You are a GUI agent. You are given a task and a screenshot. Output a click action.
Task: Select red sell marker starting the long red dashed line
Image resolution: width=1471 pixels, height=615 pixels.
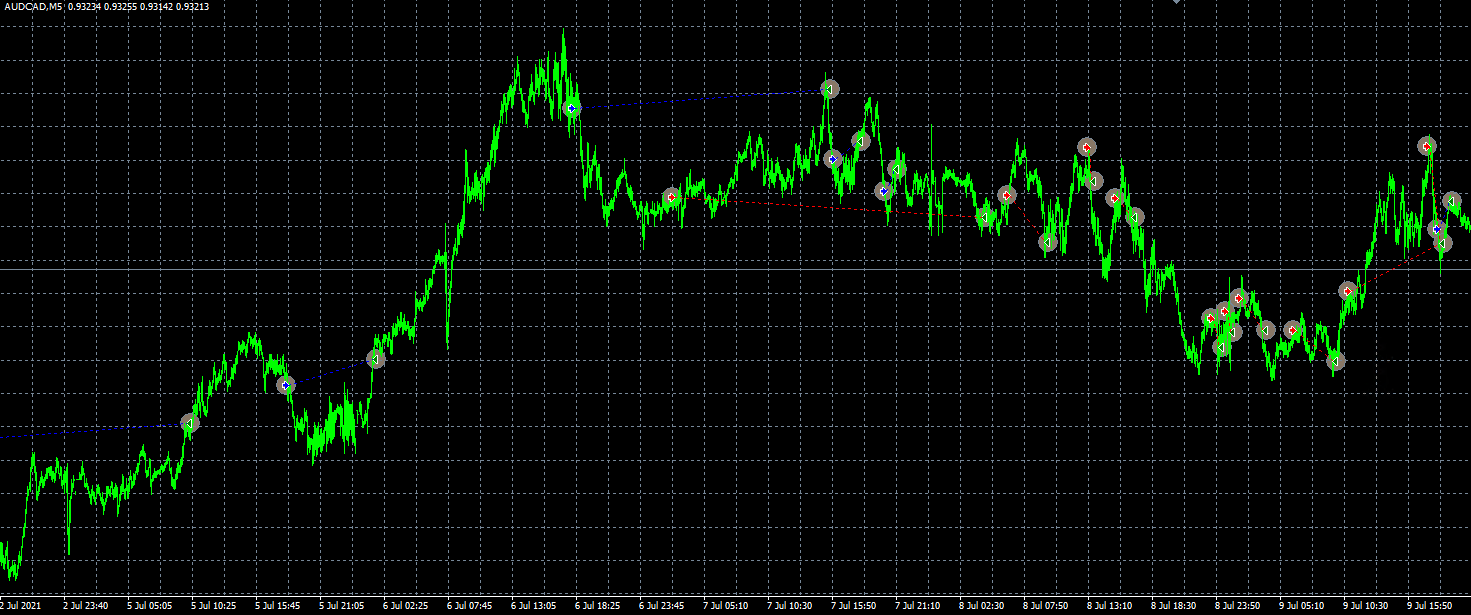click(672, 197)
